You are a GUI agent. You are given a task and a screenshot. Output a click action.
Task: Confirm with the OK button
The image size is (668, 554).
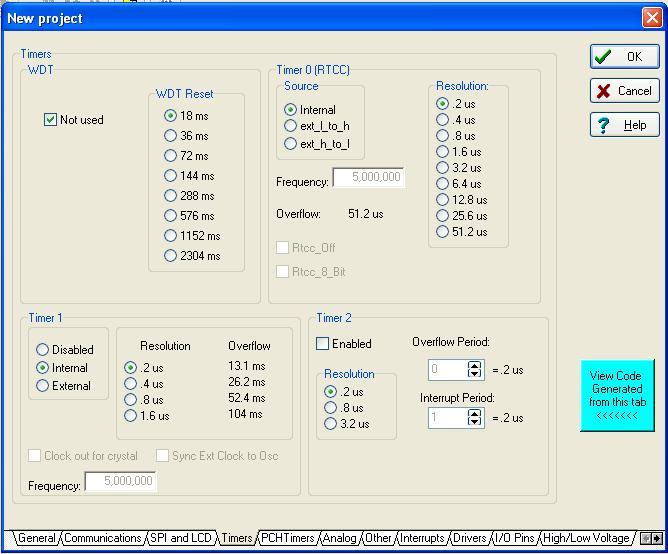point(625,56)
